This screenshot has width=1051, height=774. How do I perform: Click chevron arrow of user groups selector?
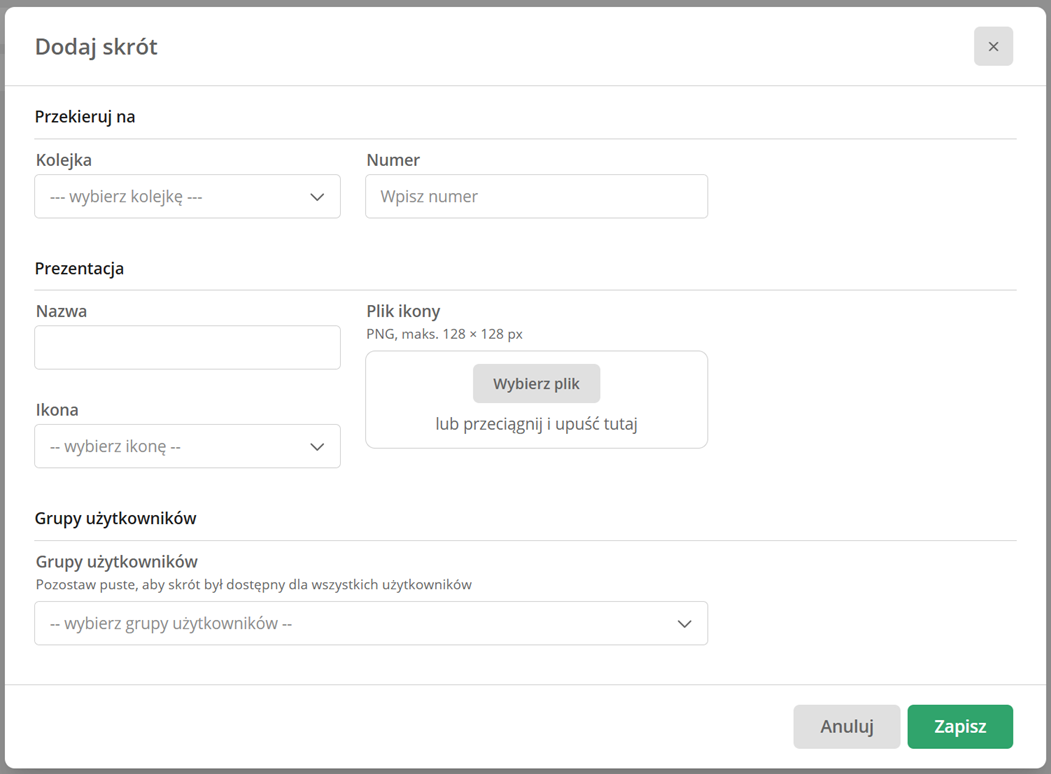coord(684,624)
